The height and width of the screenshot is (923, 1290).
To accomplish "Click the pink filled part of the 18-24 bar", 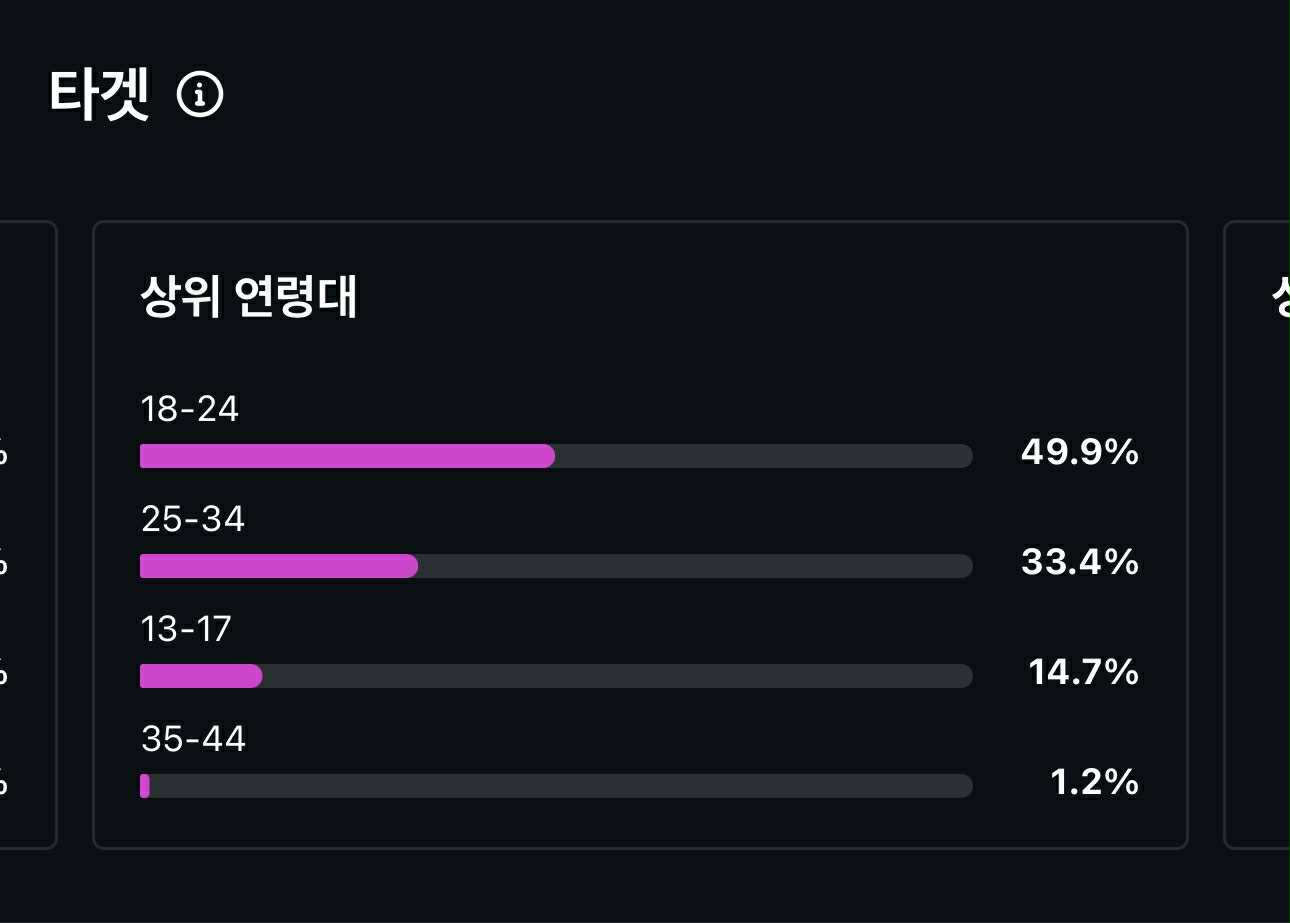I will pos(347,456).
